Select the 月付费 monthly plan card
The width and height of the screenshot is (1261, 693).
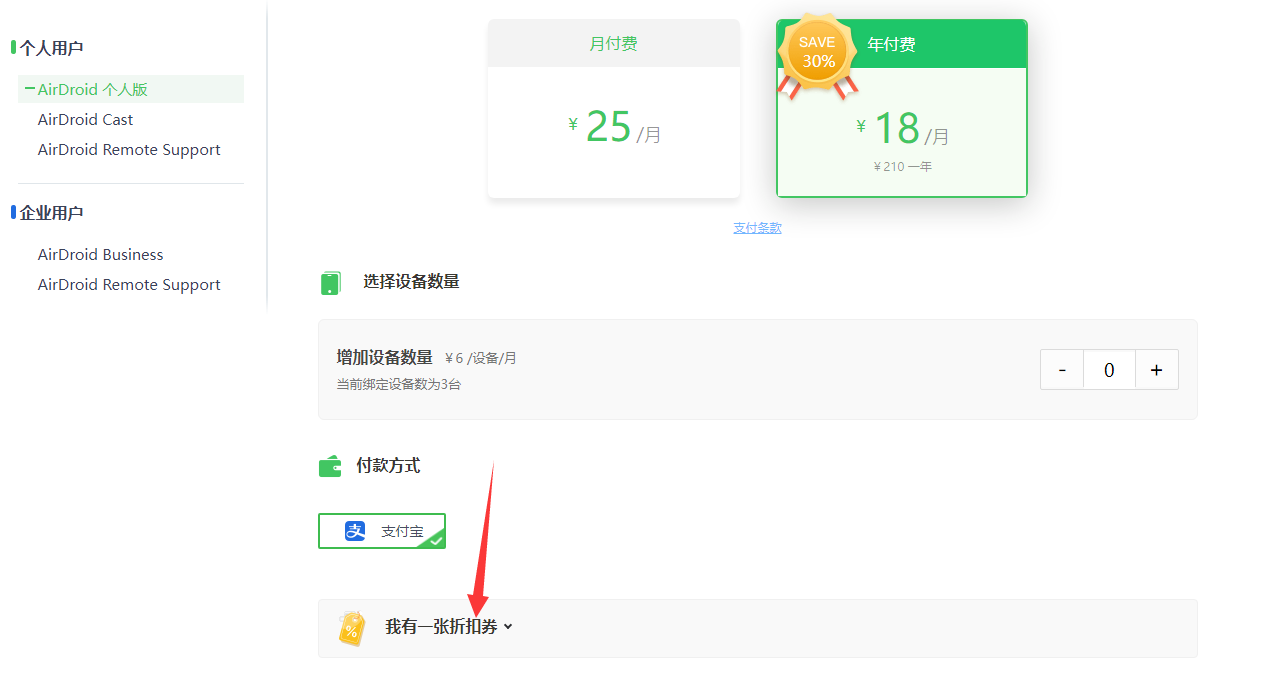click(x=614, y=108)
